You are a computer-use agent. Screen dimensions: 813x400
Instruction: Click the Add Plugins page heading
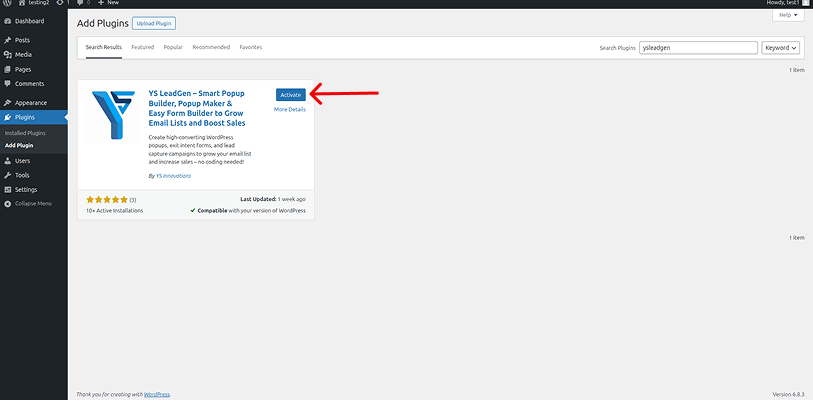click(x=102, y=23)
